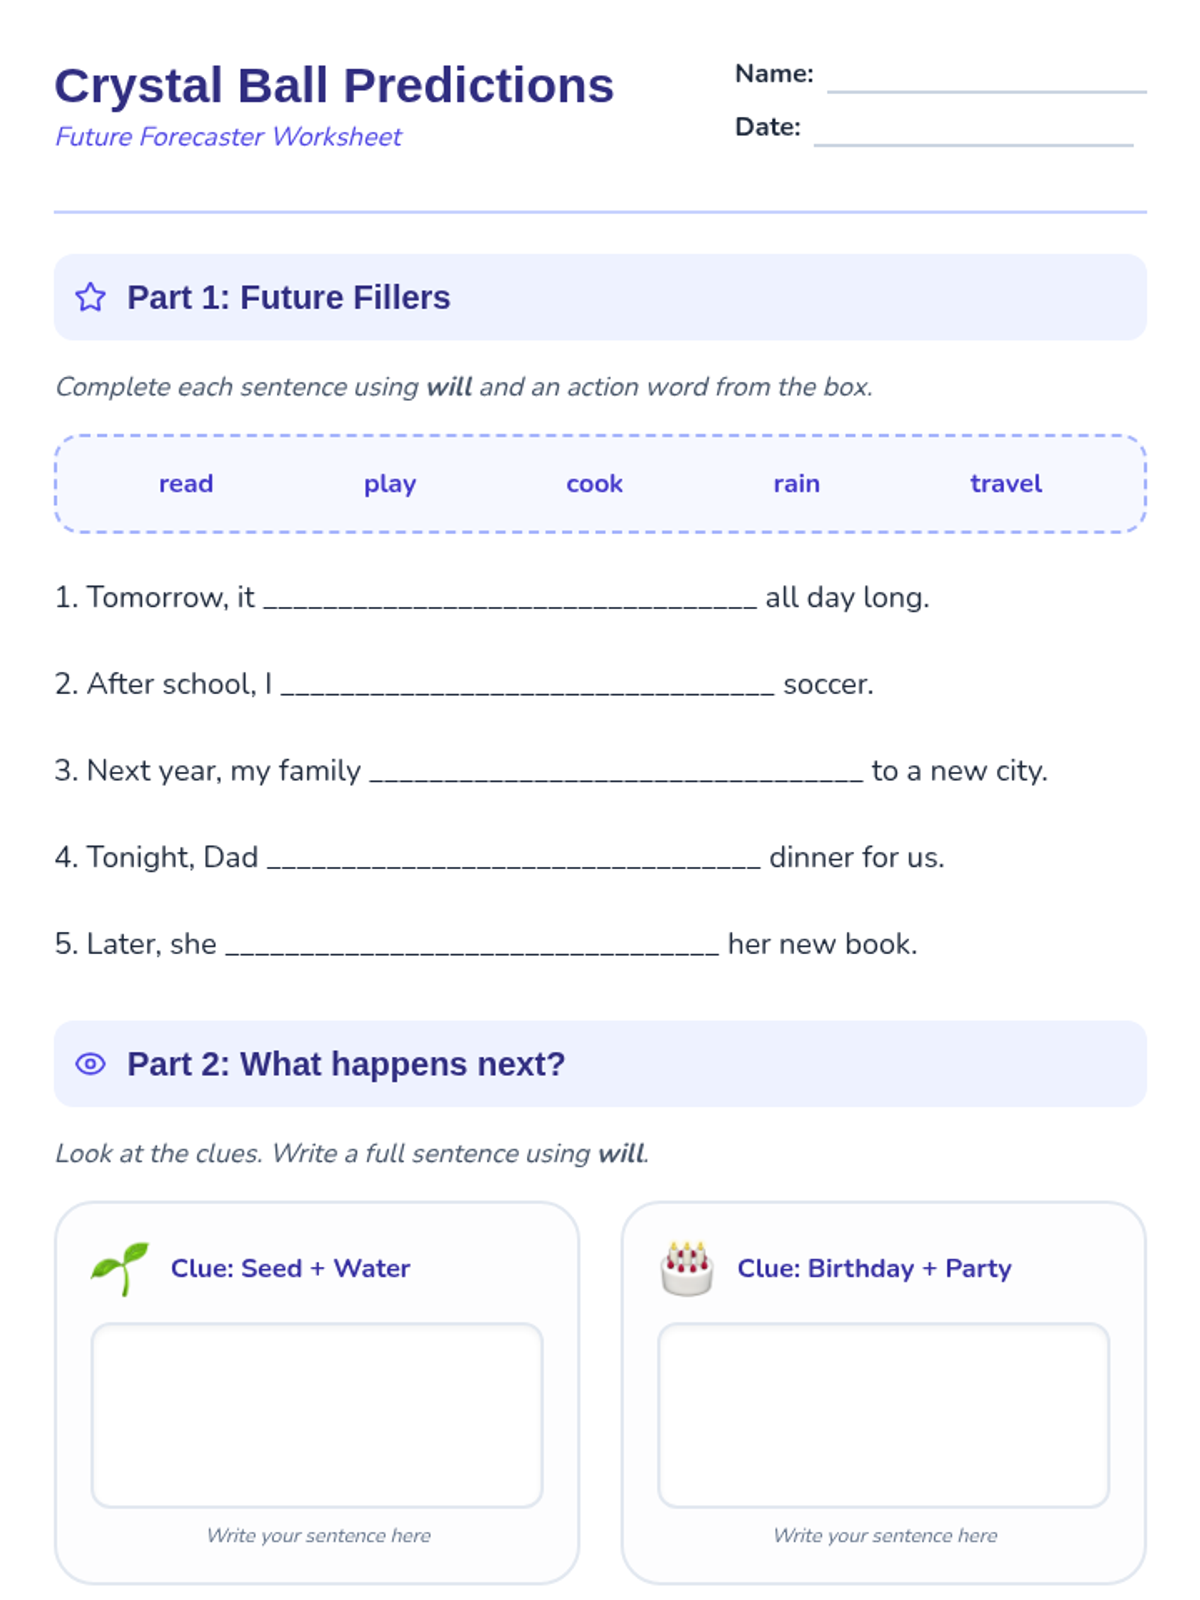Click the Date line field
The image size is (1200, 1600).
click(974, 131)
